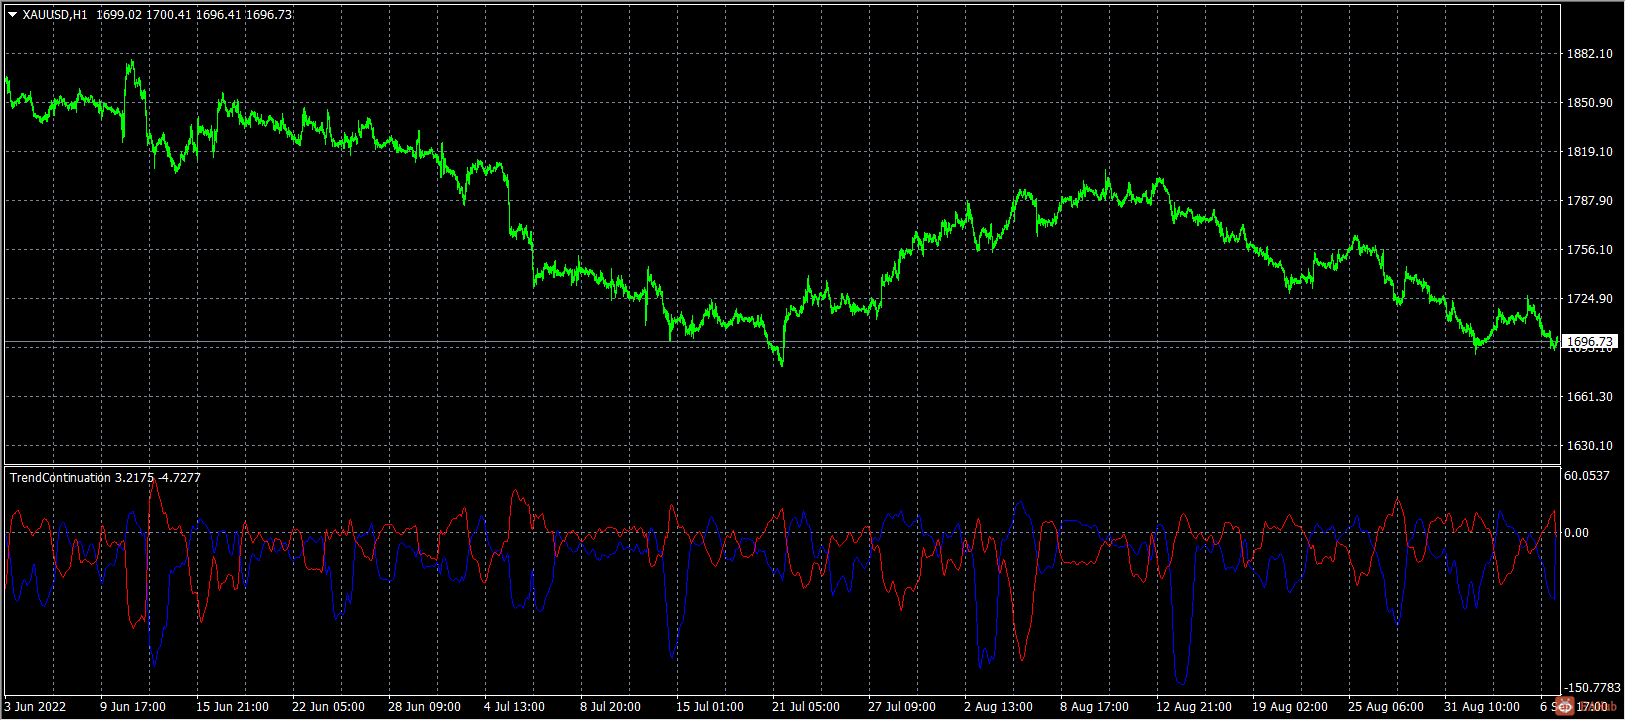This screenshot has height=721, width=1626.
Task: Click the -150.7783 indicator scale minimum
Action: click(1591, 688)
